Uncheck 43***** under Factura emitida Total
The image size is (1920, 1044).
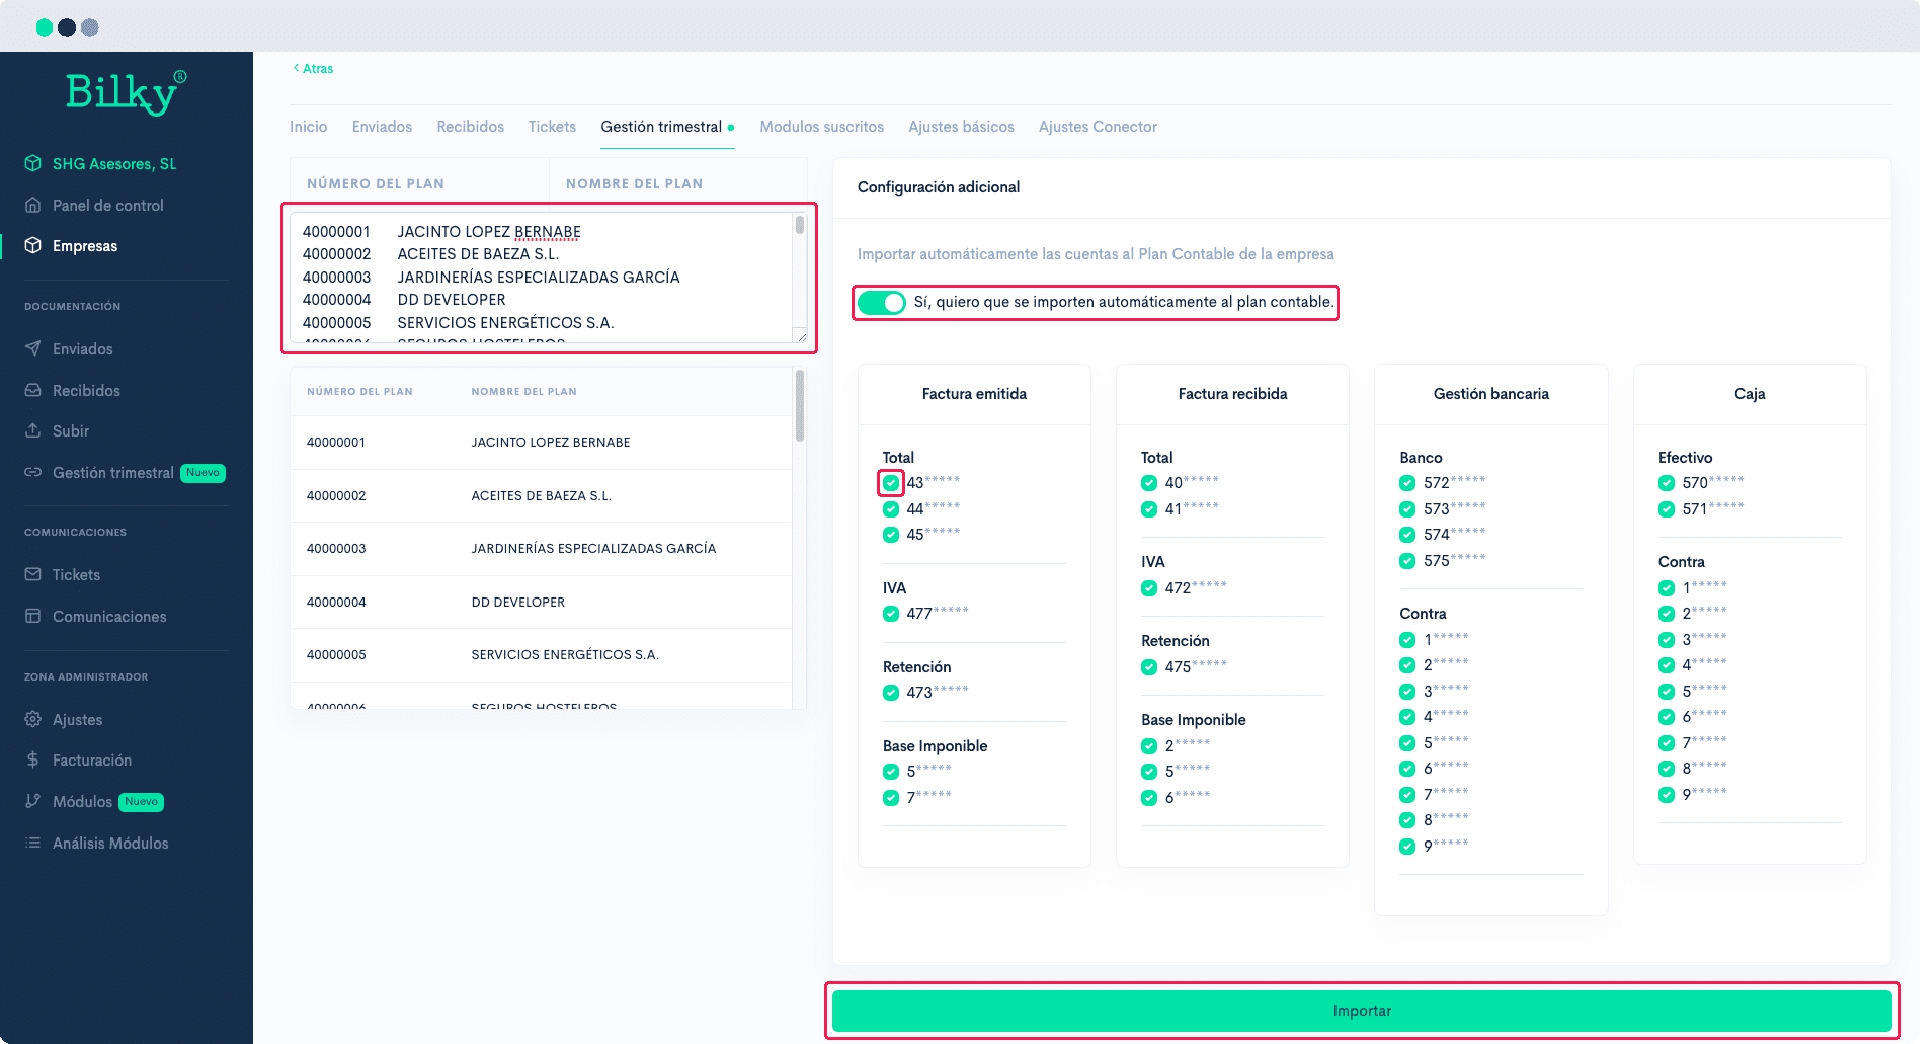(891, 483)
